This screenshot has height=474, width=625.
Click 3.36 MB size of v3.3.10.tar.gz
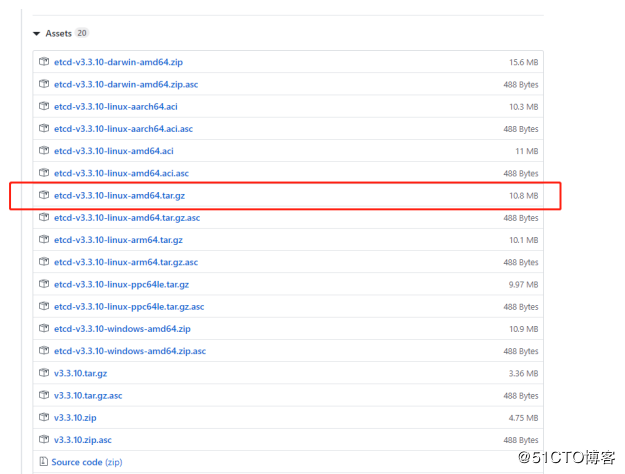coord(523,374)
